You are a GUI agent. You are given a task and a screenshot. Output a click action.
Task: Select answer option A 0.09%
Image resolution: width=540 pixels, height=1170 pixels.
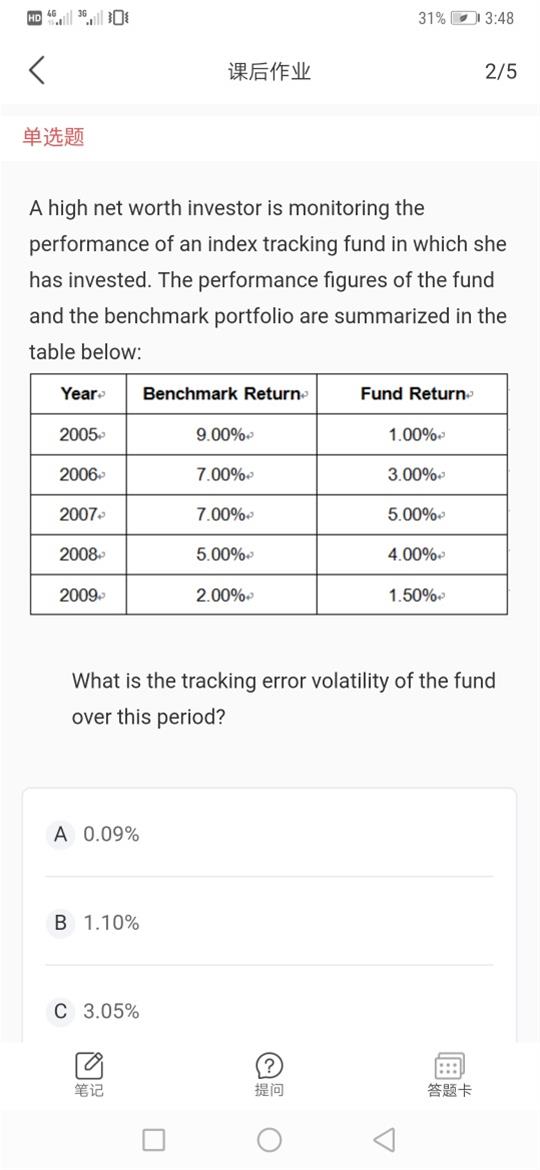pyautogui.click(x=269, y=833)
